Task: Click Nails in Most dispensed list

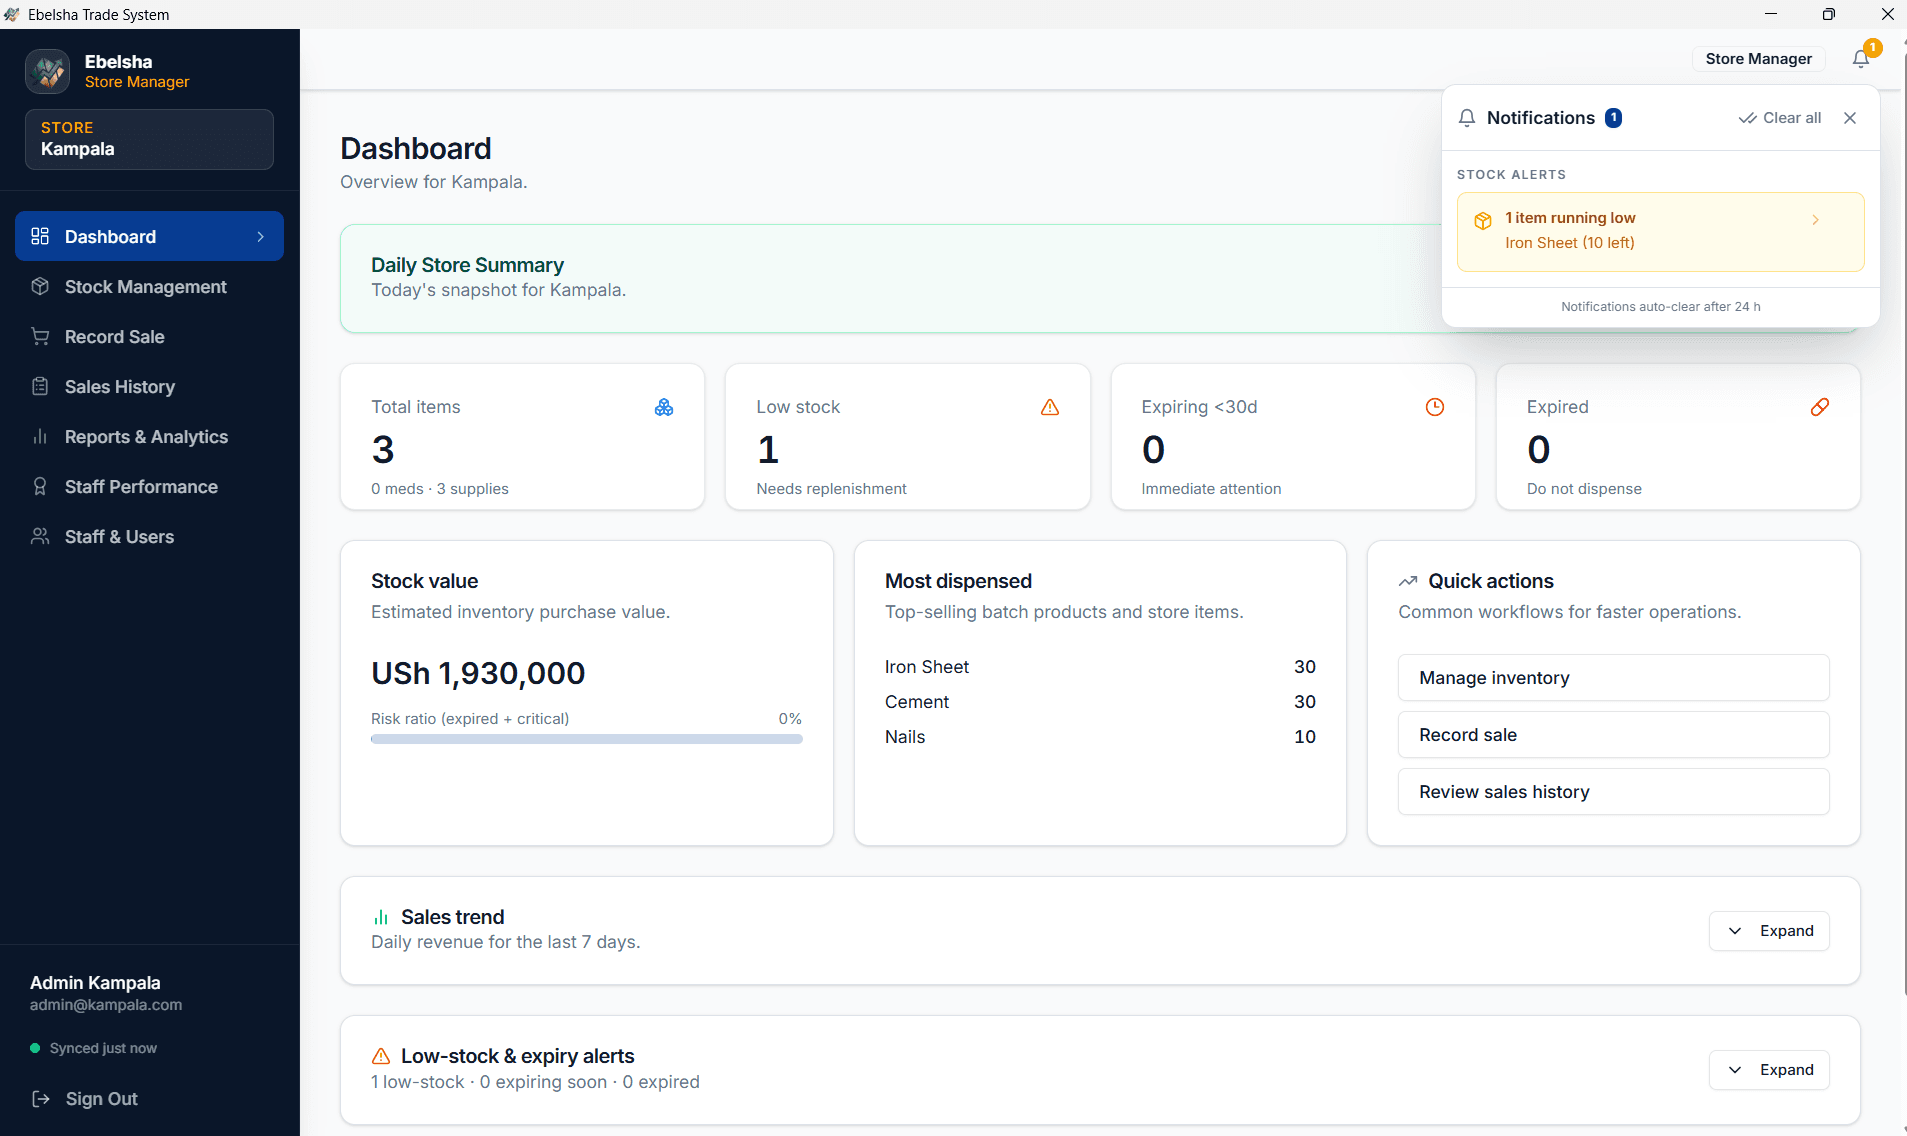Action: click(x=905, y=737)
